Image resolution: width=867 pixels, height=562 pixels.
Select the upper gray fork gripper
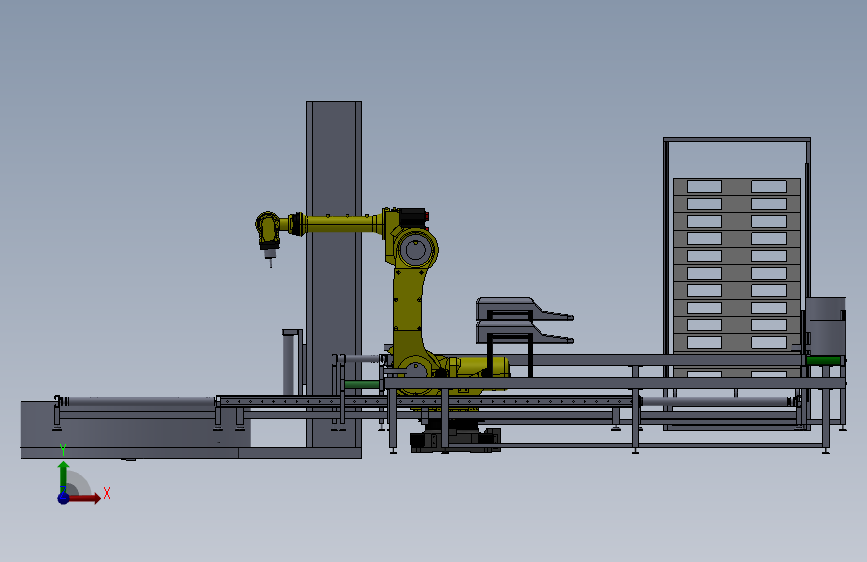pyautogui.click(x=524, y=309)
